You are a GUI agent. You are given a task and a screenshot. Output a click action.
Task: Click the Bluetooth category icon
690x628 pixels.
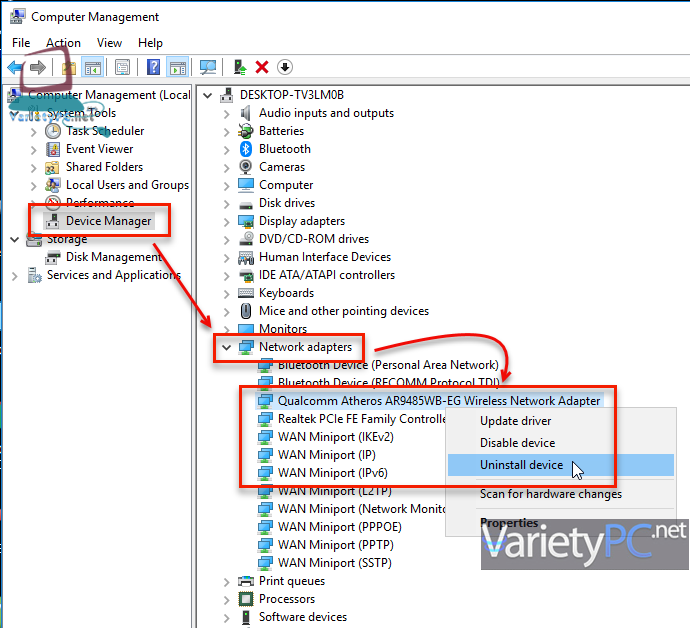tap(246, 149)
